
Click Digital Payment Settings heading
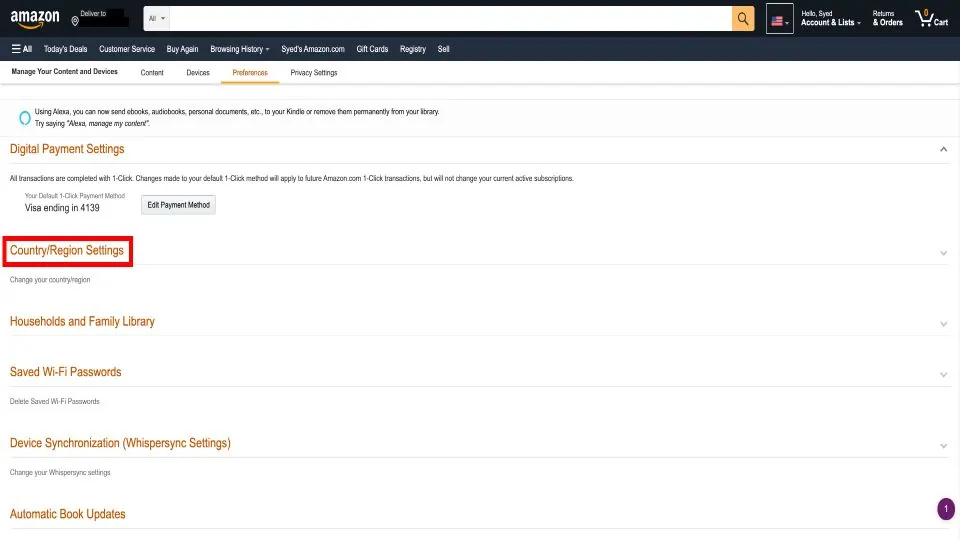pyautogui.click(x=67, y=149)
